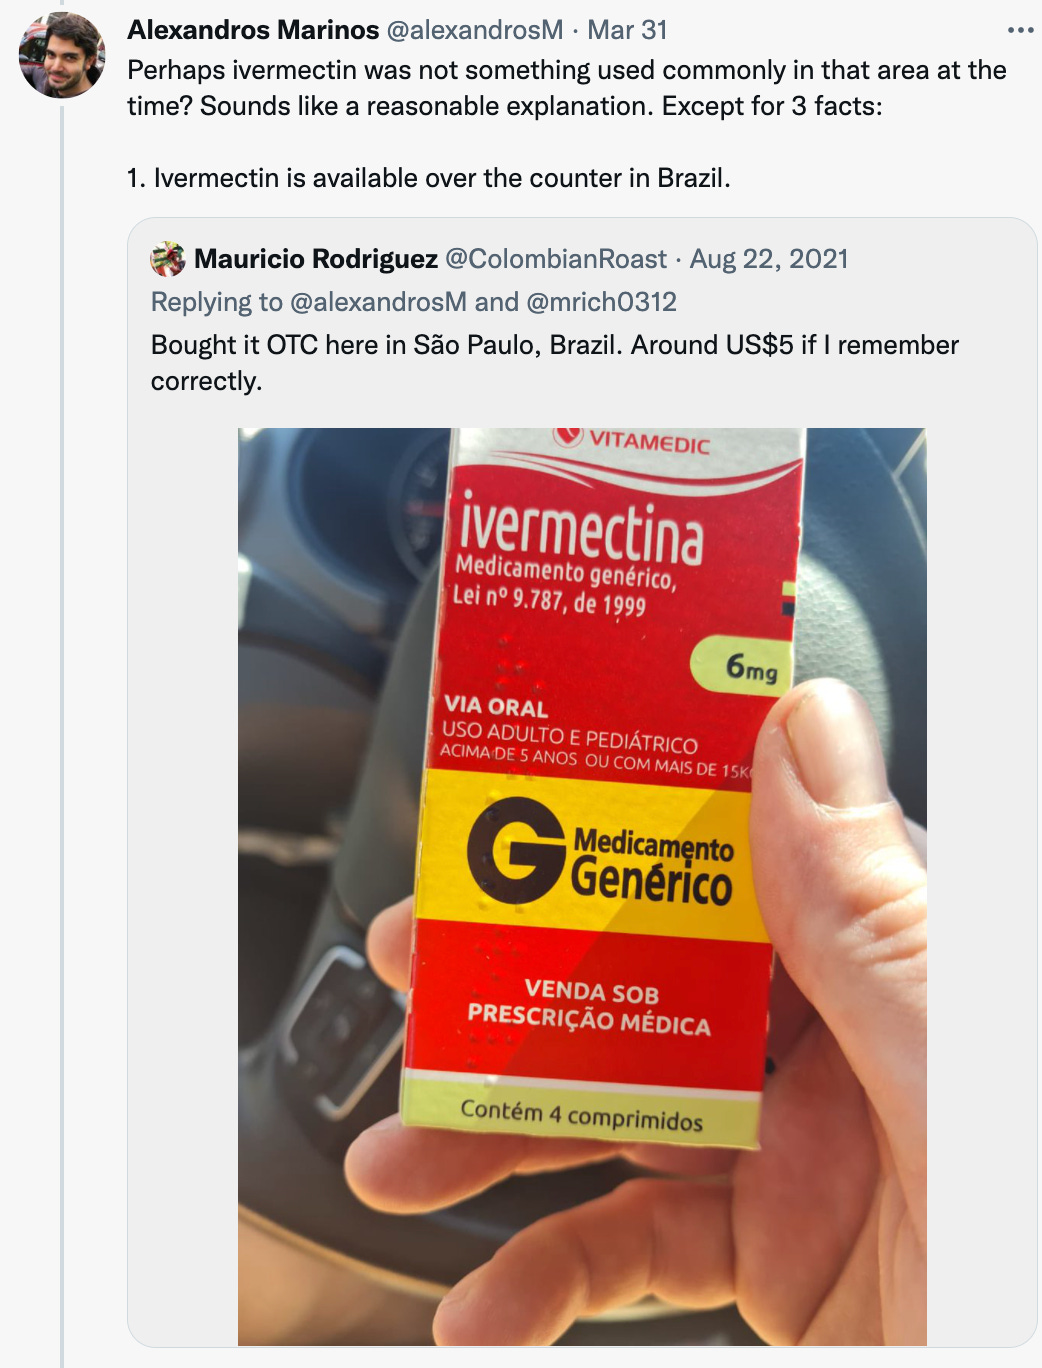
Task: Click the Aug 22, 2021 date
Action: 769,259
